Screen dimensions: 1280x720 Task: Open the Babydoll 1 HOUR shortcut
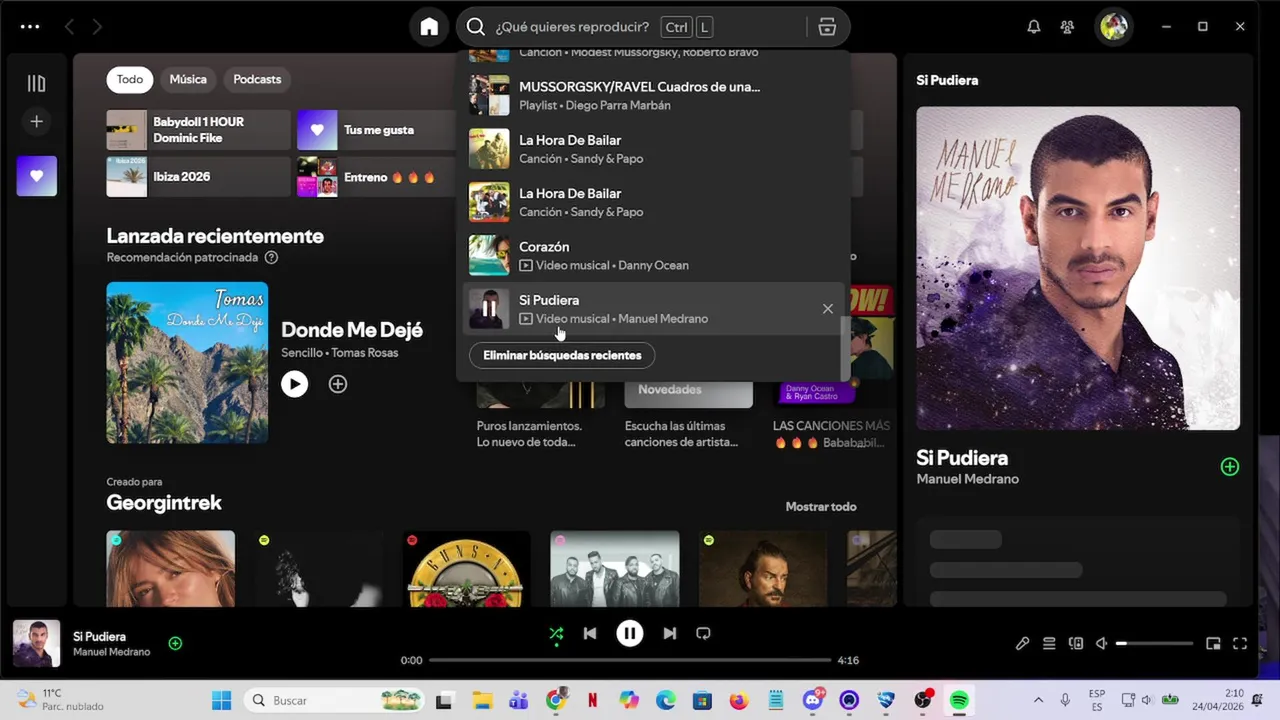click(x=198, y=130)
